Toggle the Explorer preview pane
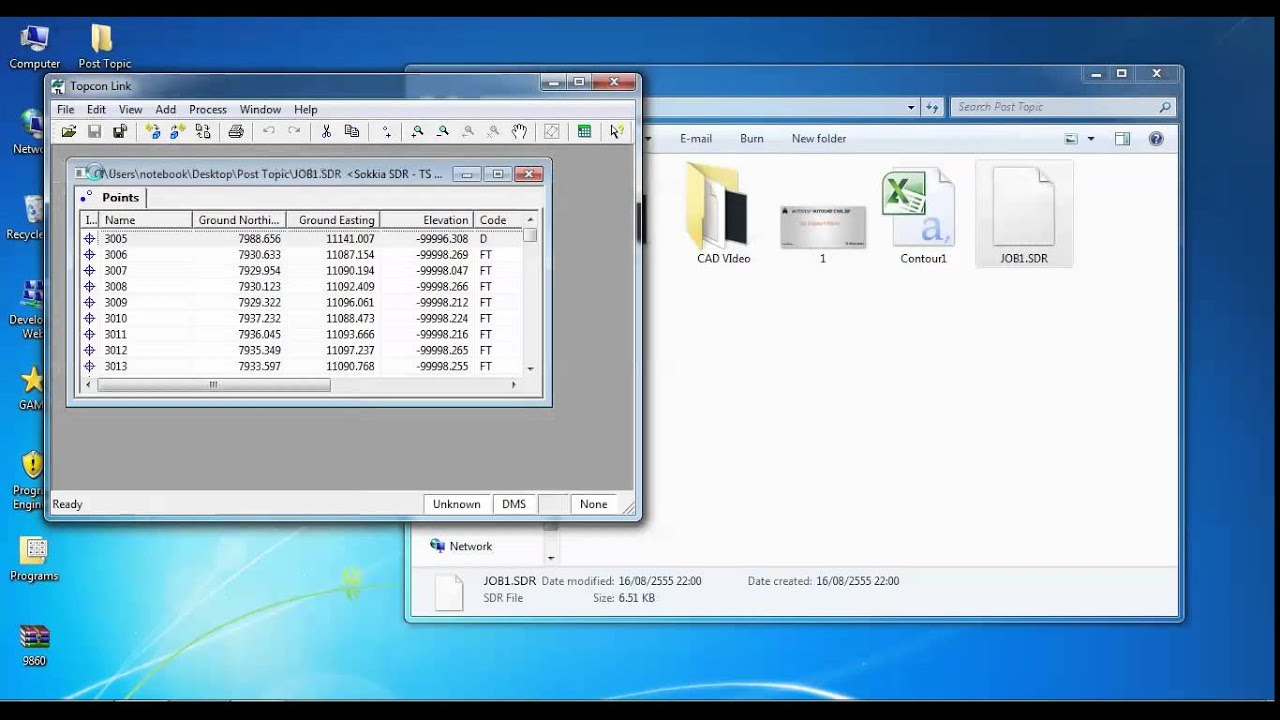The height and width of the screenshot is (720, 1280). click(x=1122, y=139)
